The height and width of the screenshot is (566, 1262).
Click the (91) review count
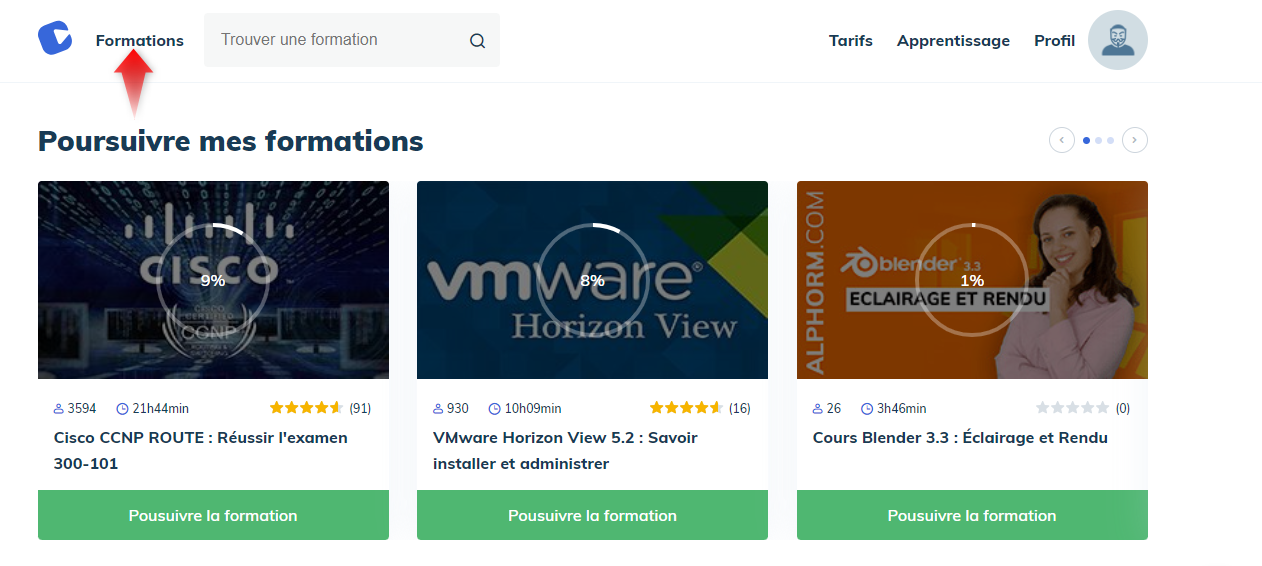point(360,409)
